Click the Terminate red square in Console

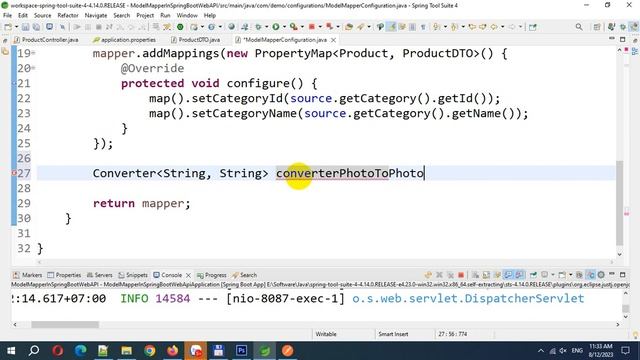pos(461,275)
